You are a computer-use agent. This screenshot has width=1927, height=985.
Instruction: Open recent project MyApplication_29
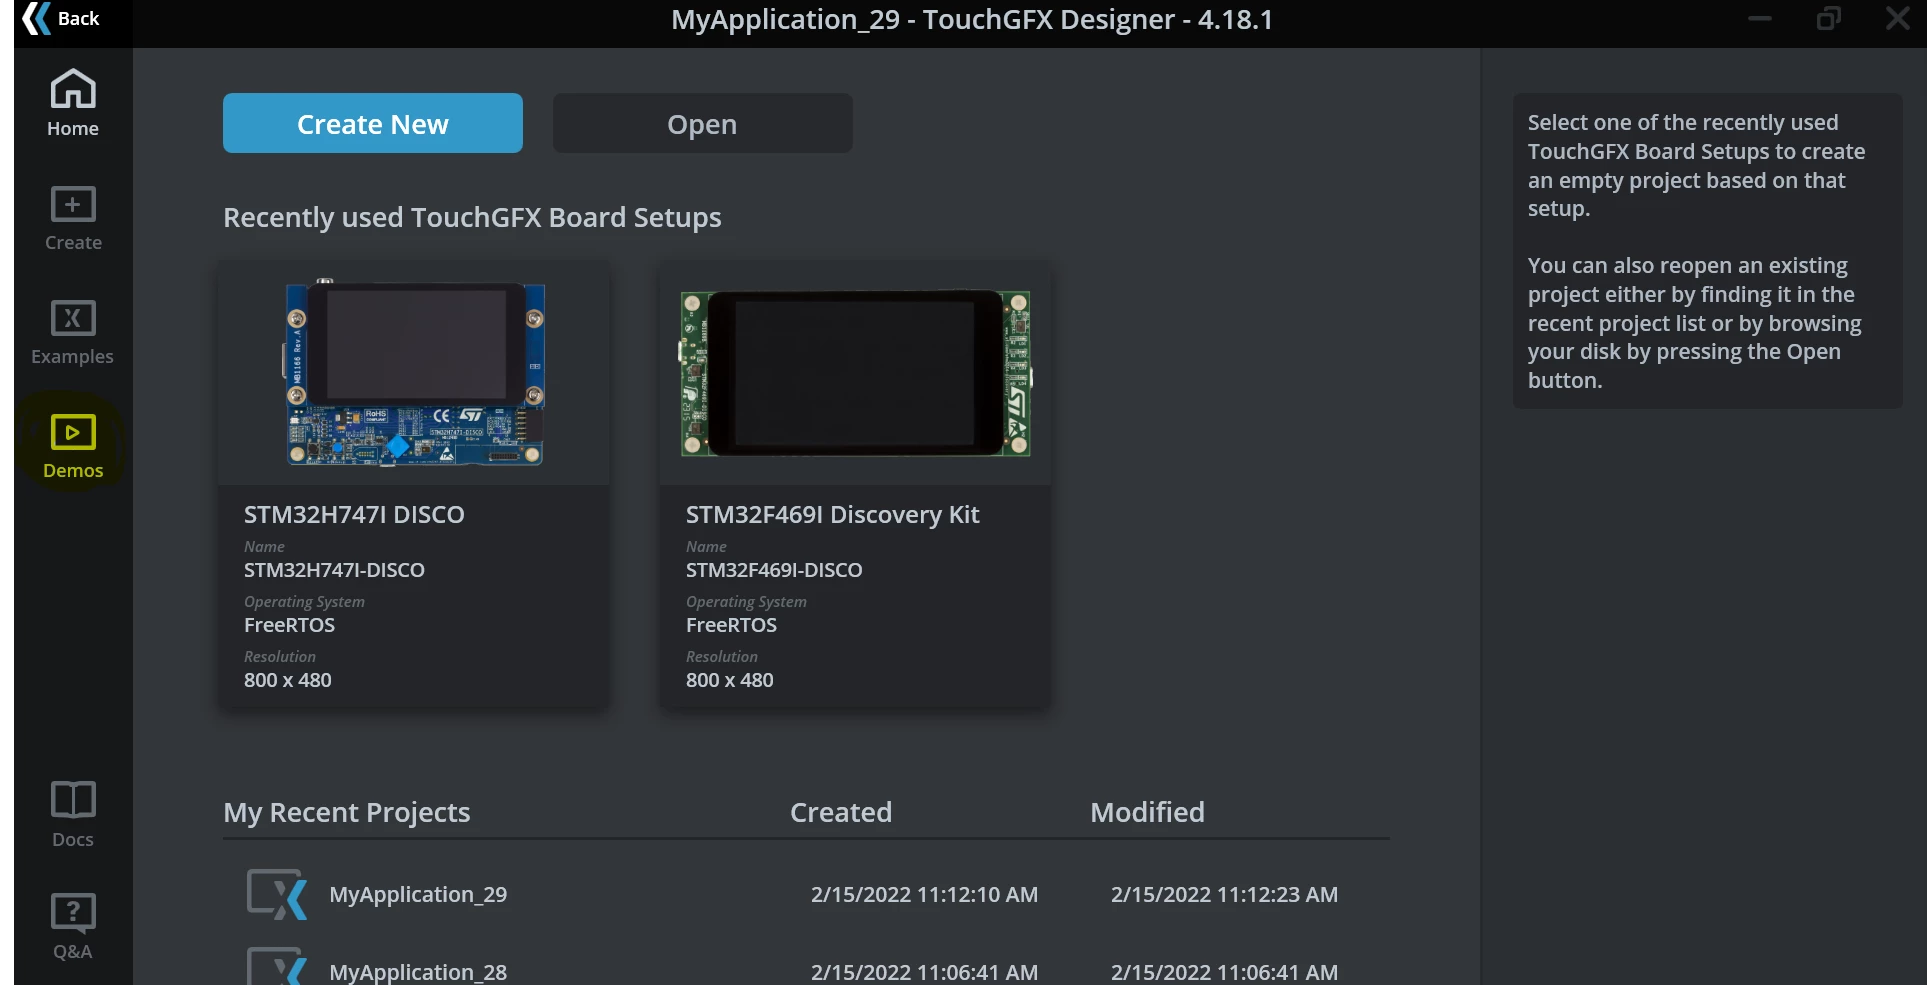click(x=418, y=894)
